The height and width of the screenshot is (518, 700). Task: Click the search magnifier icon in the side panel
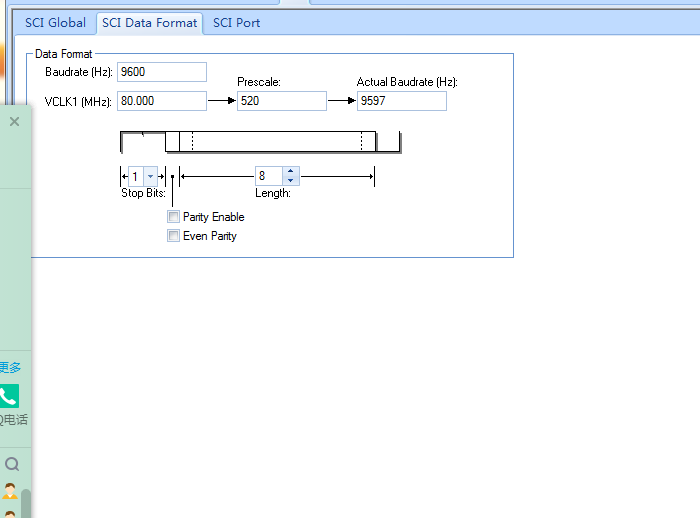[x=12, y=464]
